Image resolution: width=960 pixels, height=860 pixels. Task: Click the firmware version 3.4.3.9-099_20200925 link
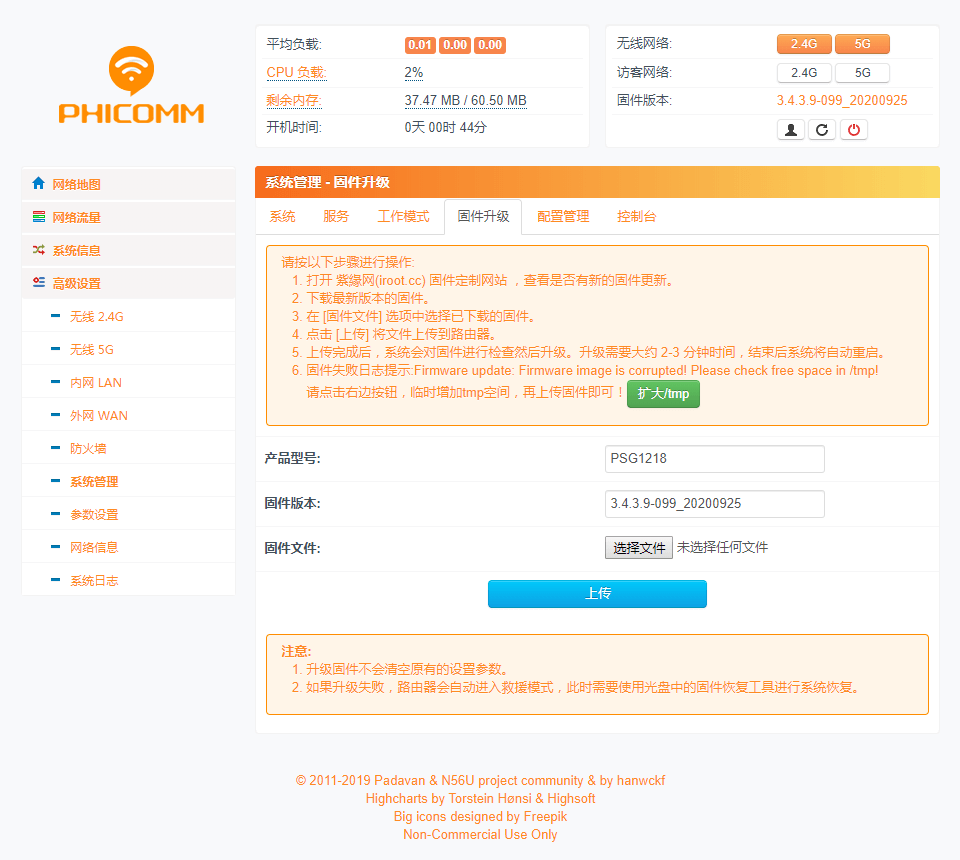click(x=842, y=100)
